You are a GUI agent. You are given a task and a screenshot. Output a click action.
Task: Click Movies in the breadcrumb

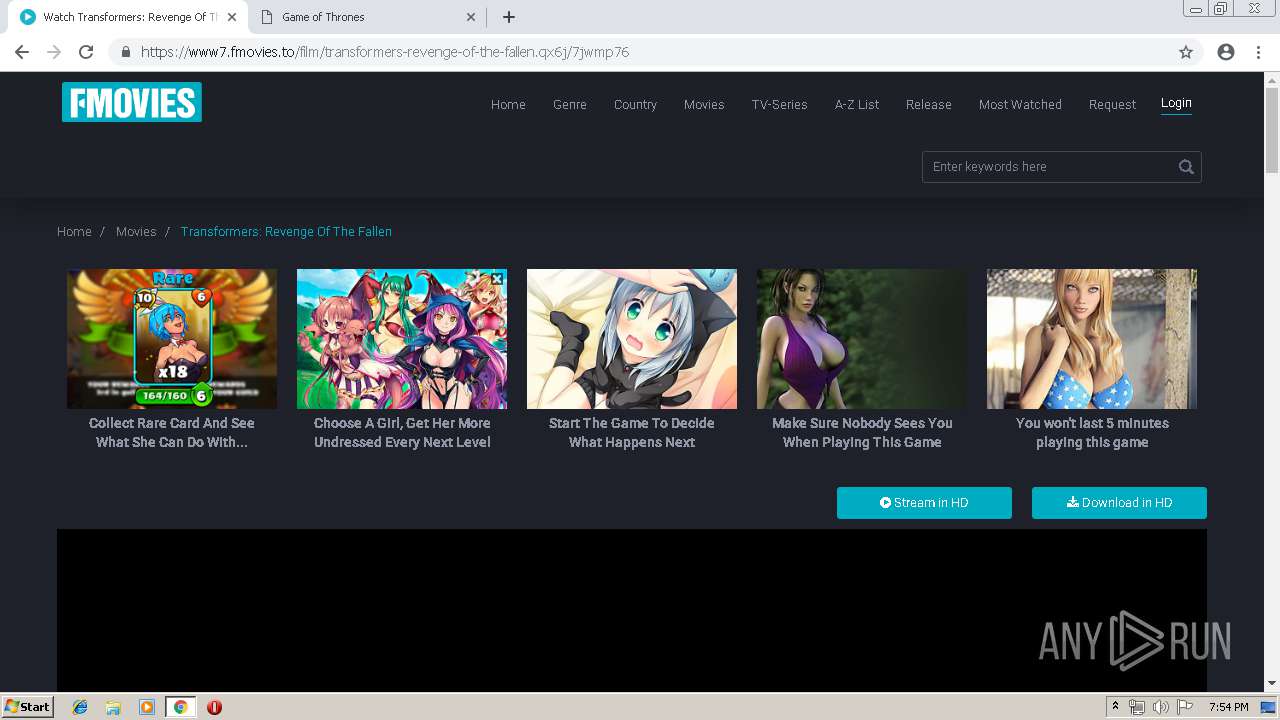pos(136,231)
